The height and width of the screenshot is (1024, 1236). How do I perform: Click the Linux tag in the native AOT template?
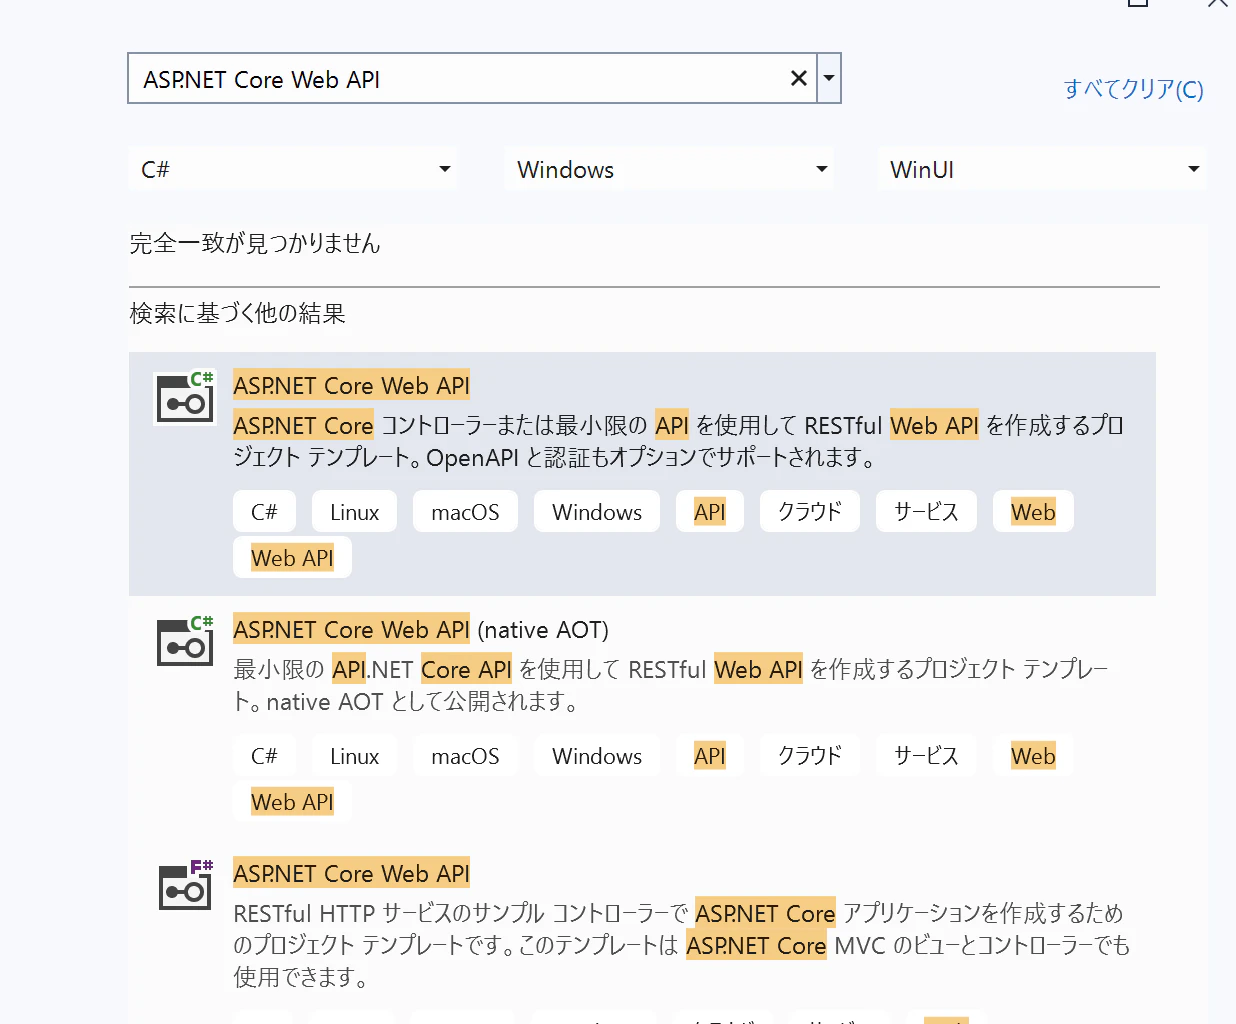click(354, 755)
